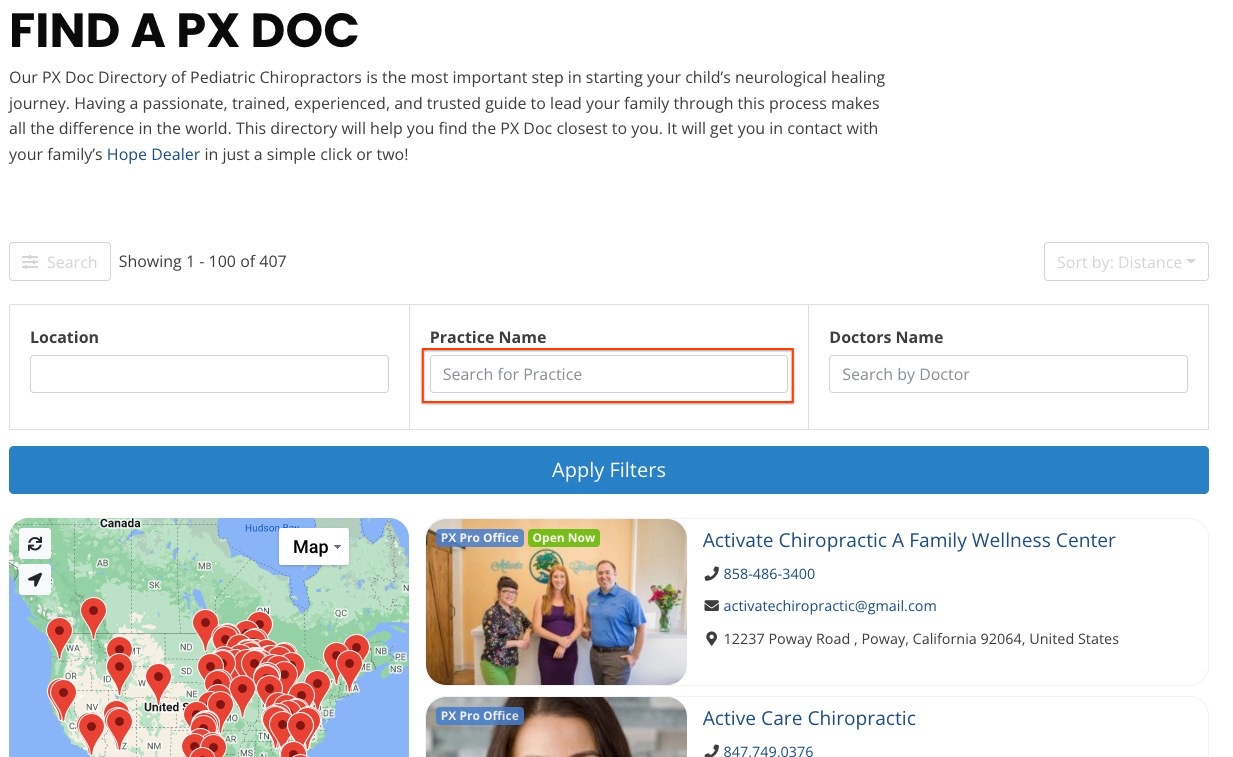The width and height of the screenshot is (1233, 757).
Task: Click the Activate Chiropractic office photo
Action: [x=556, y=602]
